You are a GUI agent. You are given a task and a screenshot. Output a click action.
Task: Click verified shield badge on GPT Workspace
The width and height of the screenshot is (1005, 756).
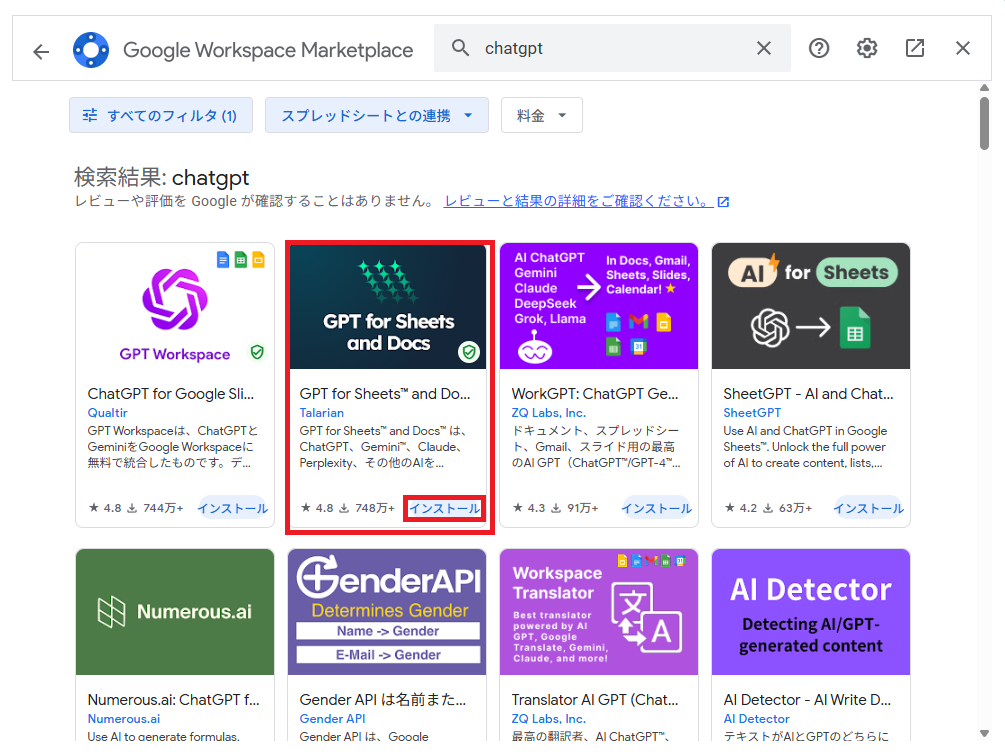click(x=257, y=352)
